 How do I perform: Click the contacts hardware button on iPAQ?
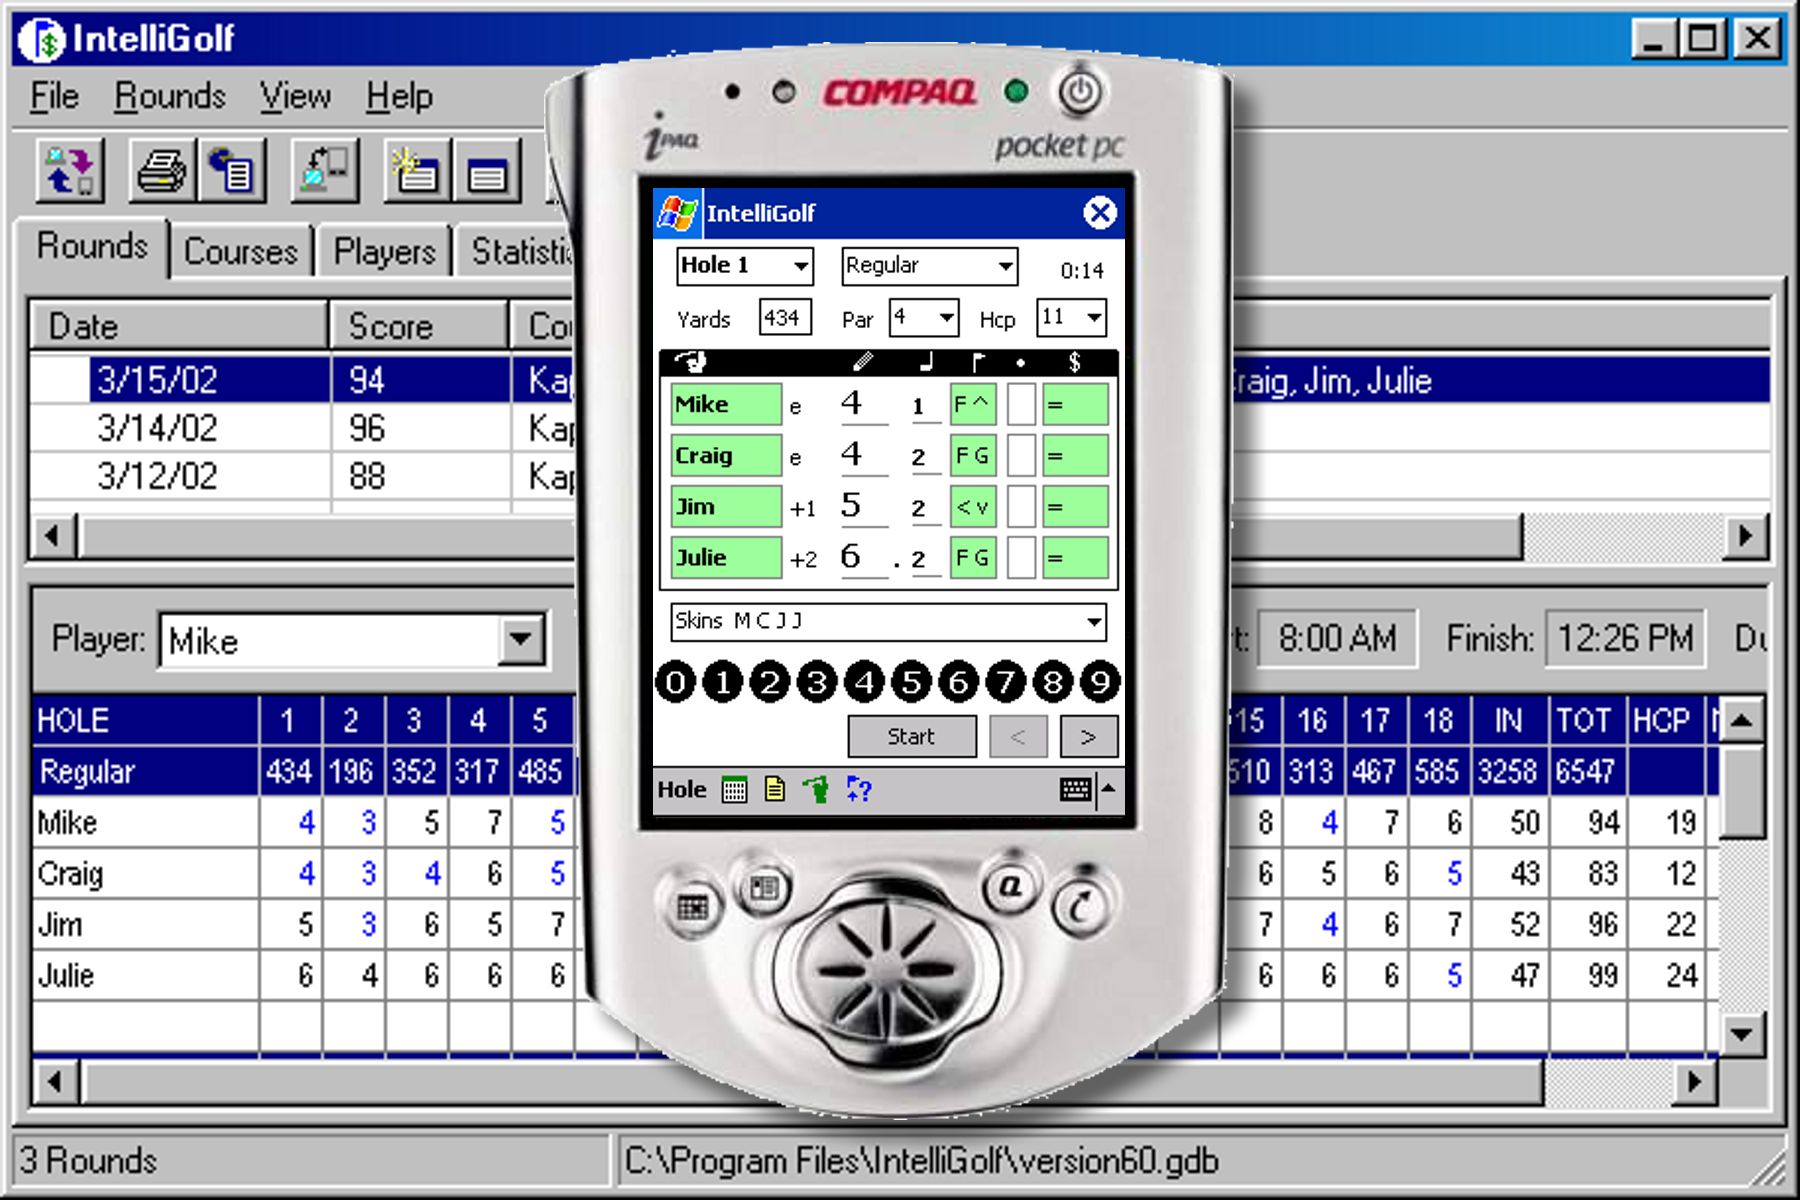coord(764,888)
